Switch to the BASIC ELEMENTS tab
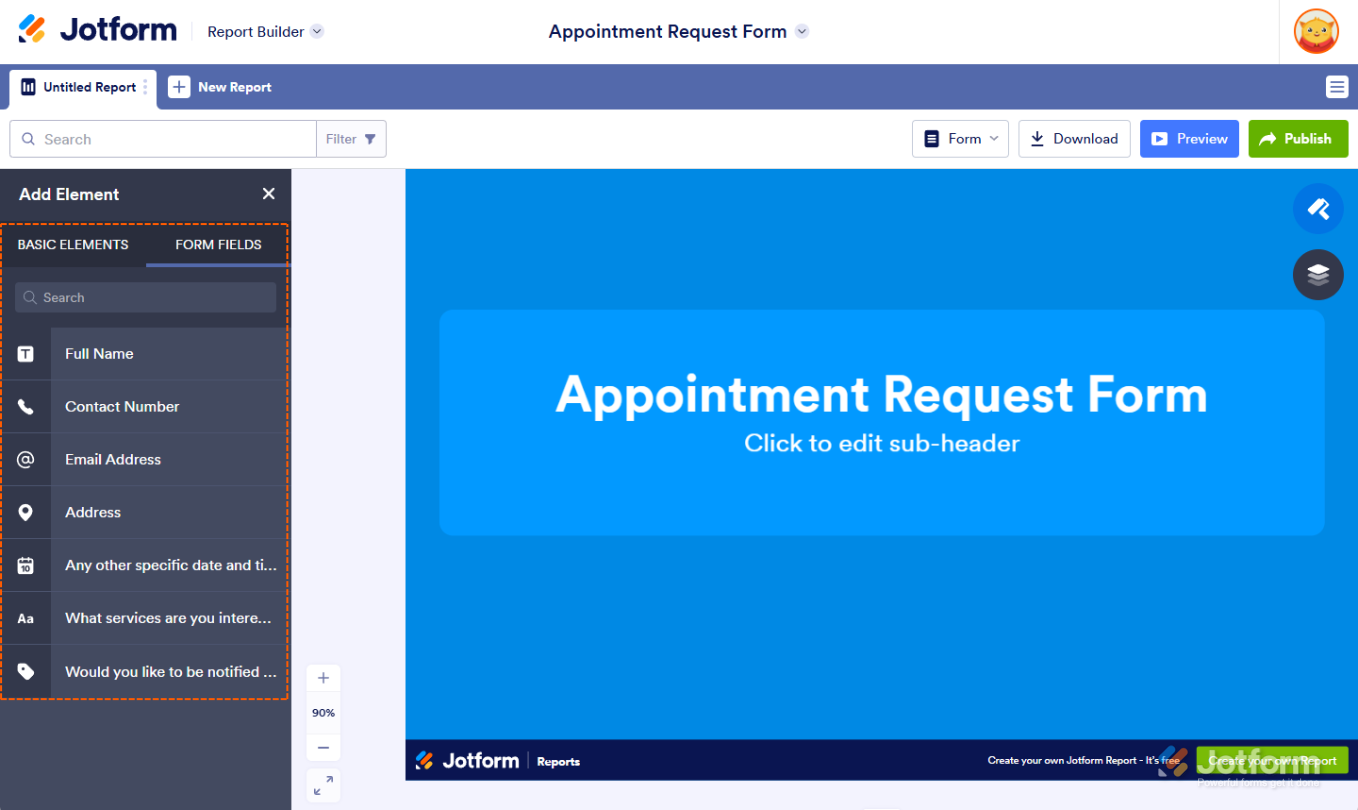This screenshot has height=810, width=1358. click(x=73, y=244)
